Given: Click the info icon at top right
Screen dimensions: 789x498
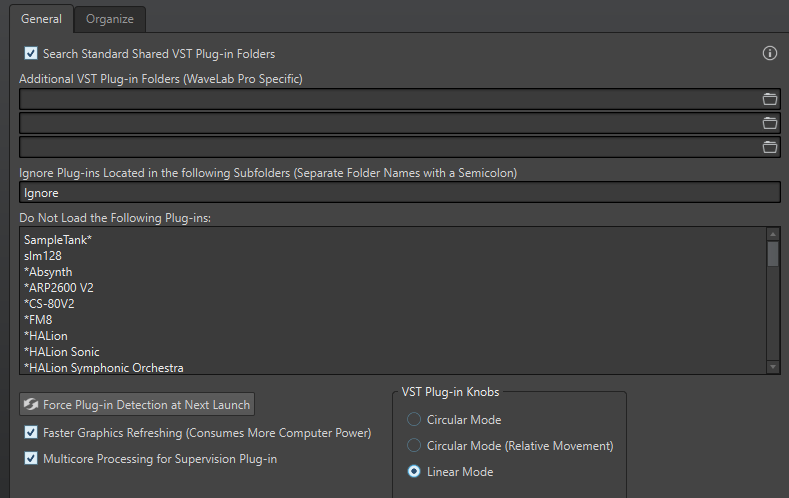Looking at the screenshot, I should [770, 54].
